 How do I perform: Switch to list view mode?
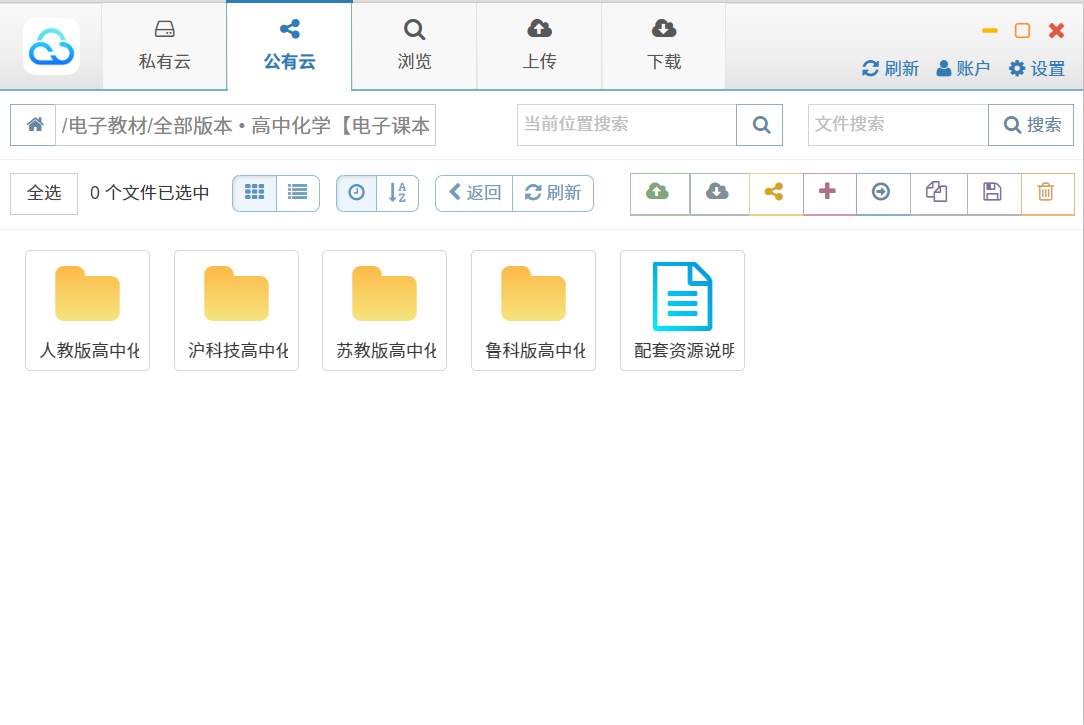point(297,193)
